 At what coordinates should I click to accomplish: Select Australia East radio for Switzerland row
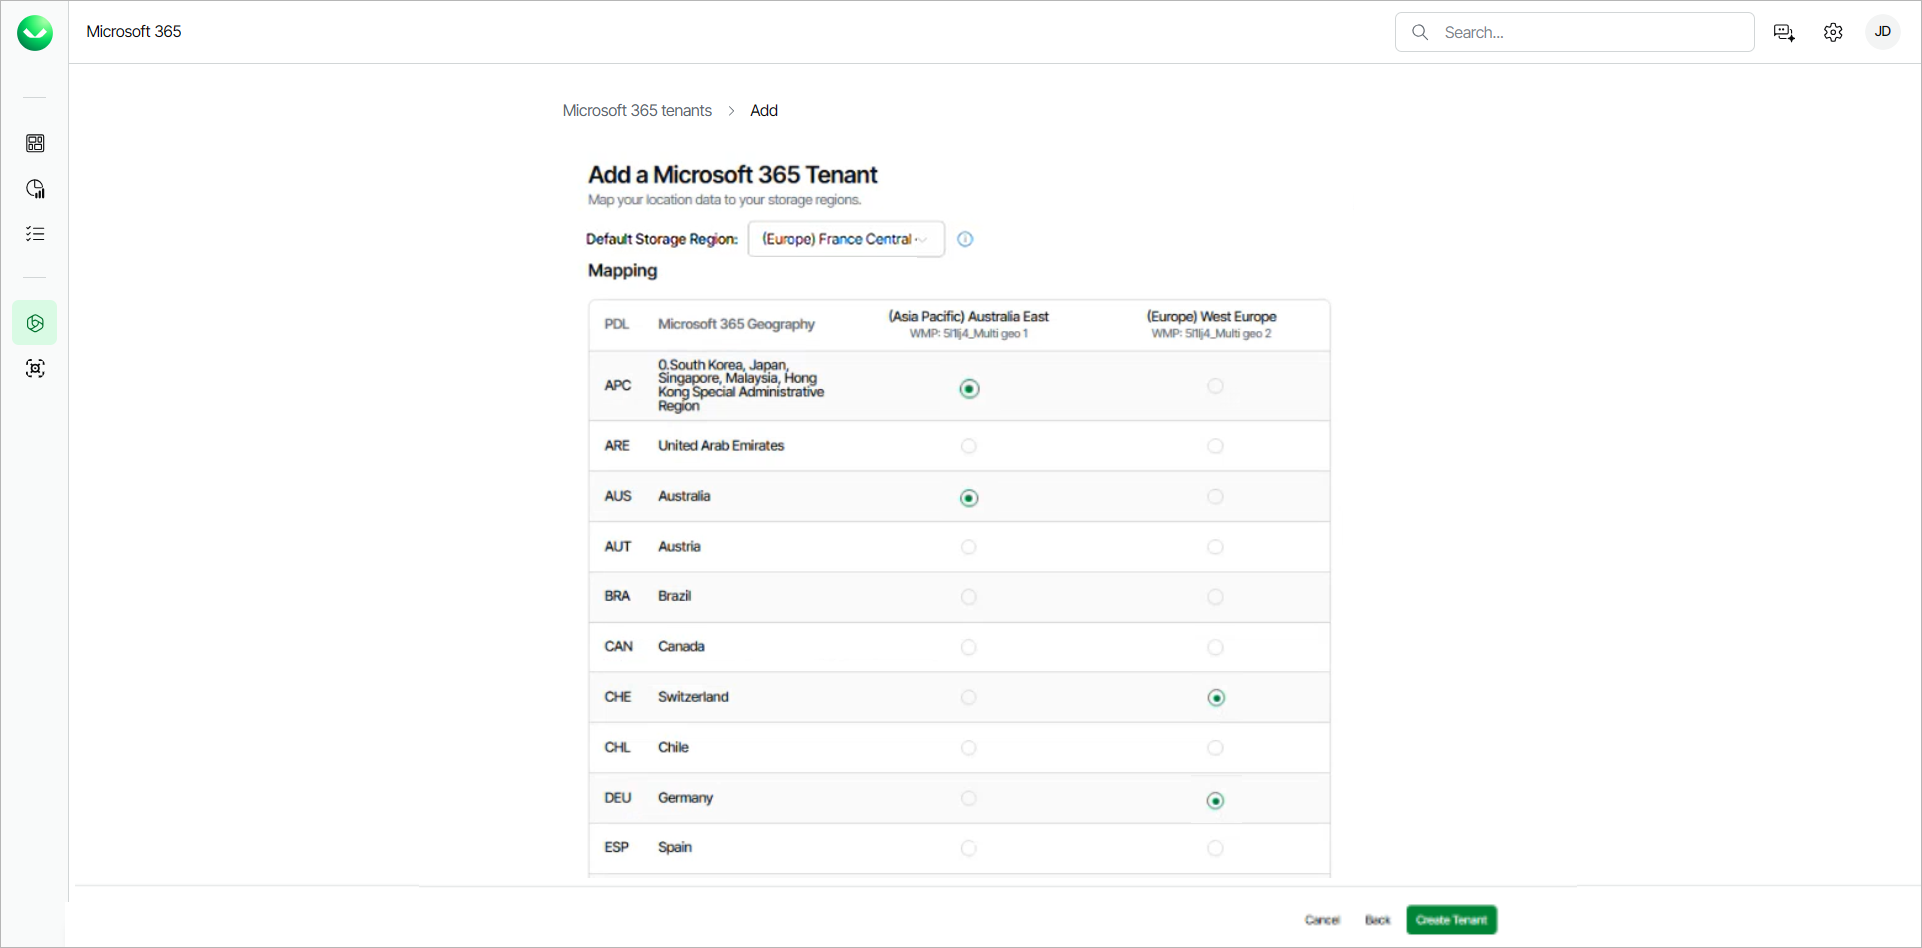click(x=969, y=697)
